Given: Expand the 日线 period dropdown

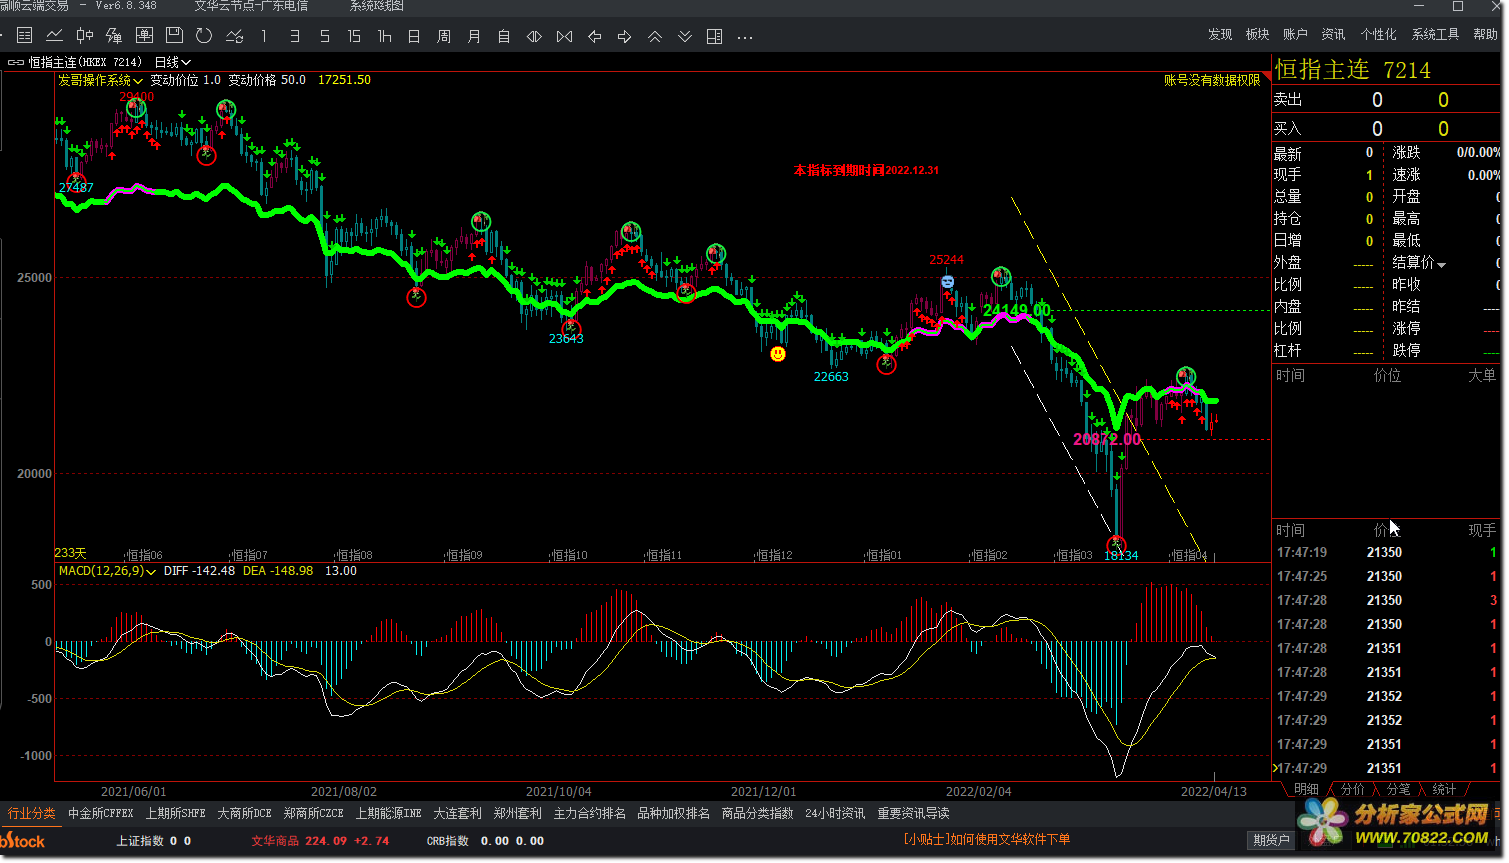Looking at the screenshot, I should click(x=172, y=62).
